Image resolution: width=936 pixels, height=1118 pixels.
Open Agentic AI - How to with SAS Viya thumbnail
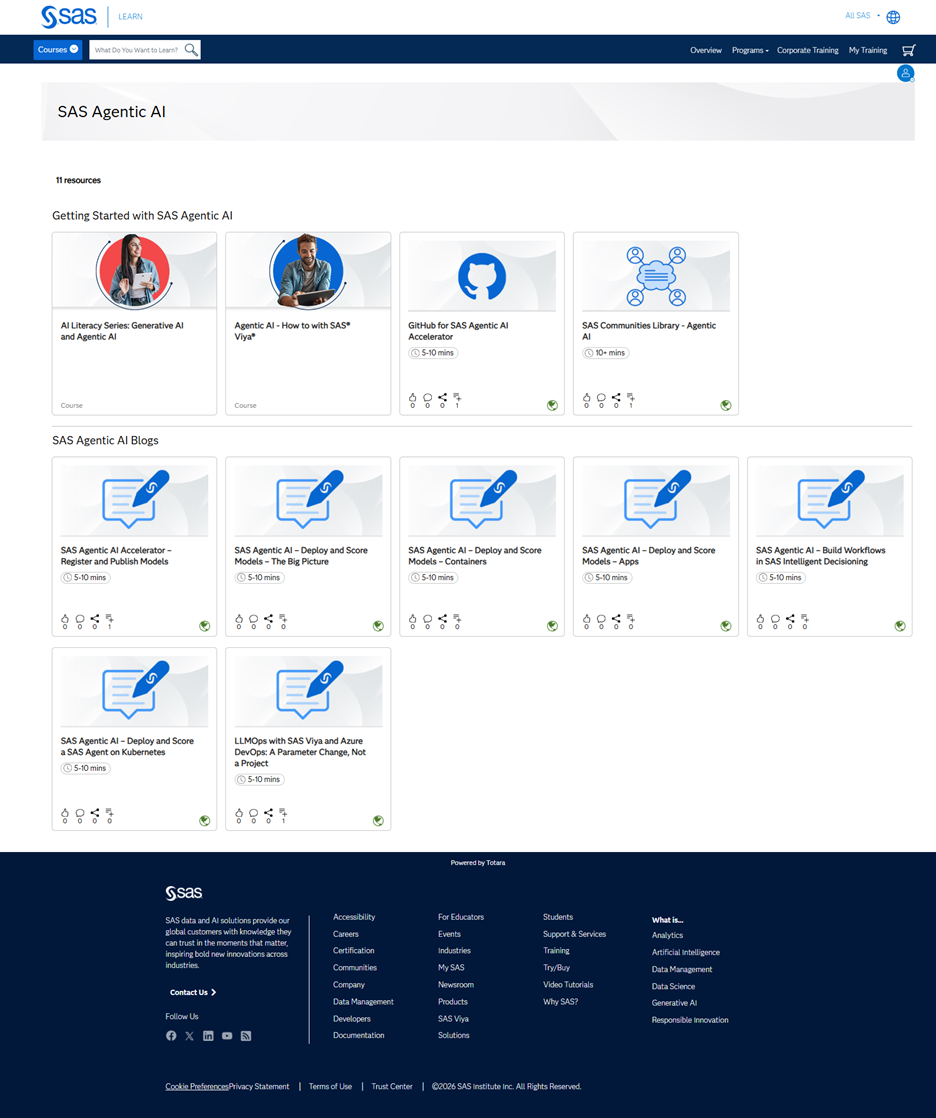point(308,272)
